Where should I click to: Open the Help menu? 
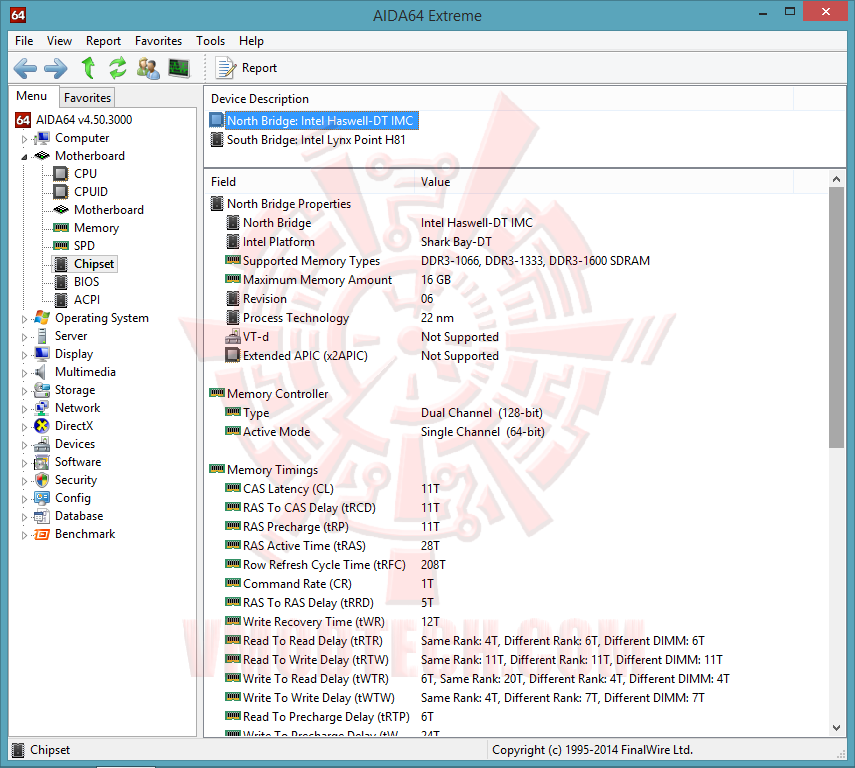(251, 41)
